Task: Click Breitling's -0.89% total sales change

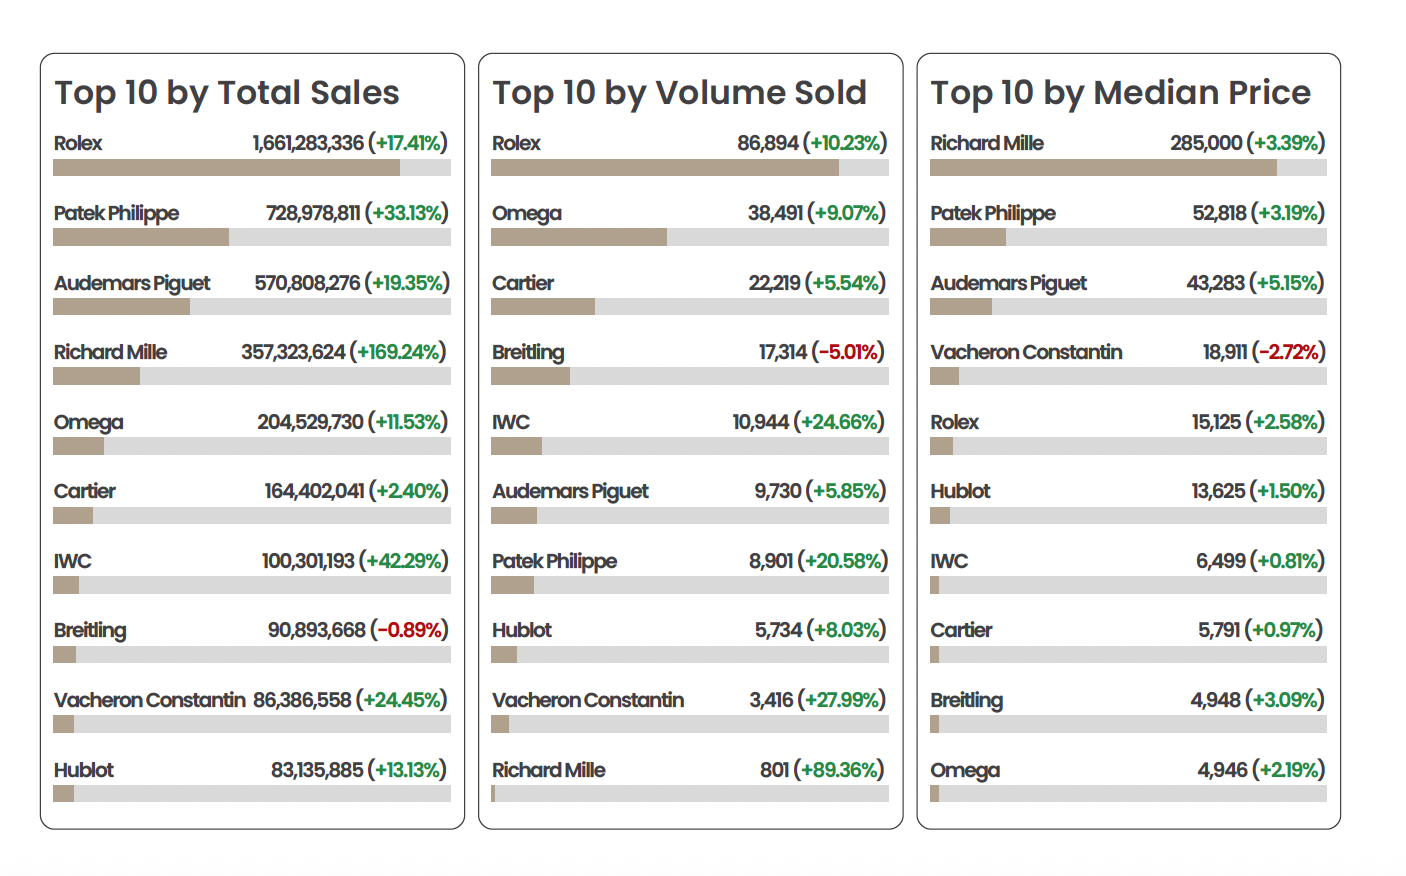Action: point(410,630)
